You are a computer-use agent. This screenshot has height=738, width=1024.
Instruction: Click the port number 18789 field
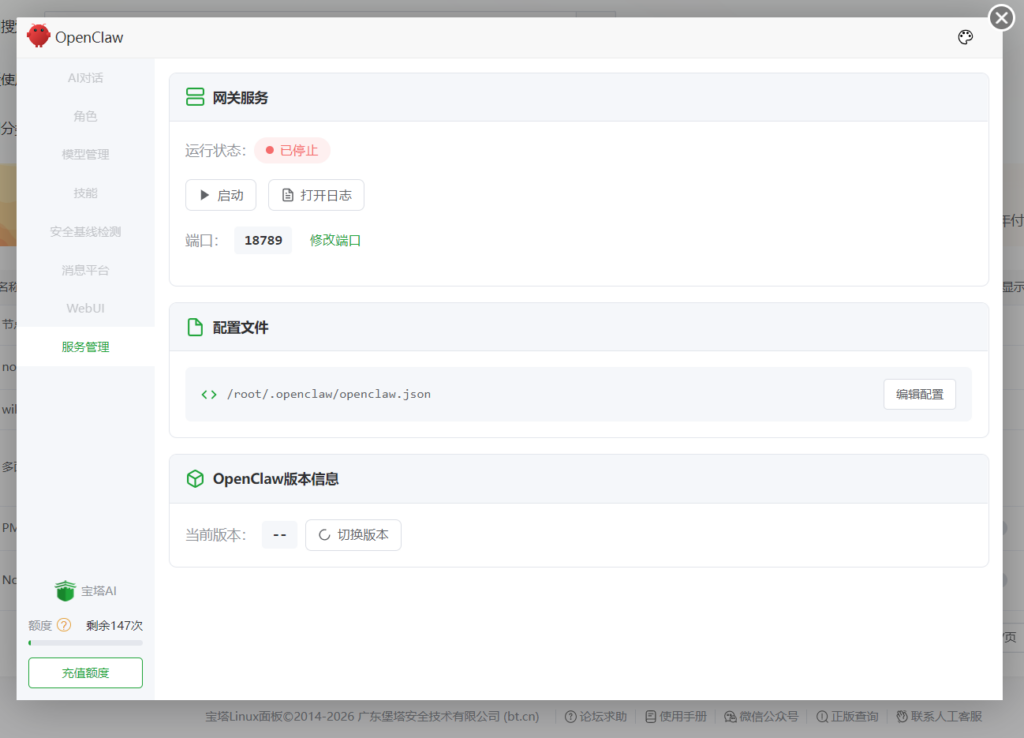coord(262,240)
